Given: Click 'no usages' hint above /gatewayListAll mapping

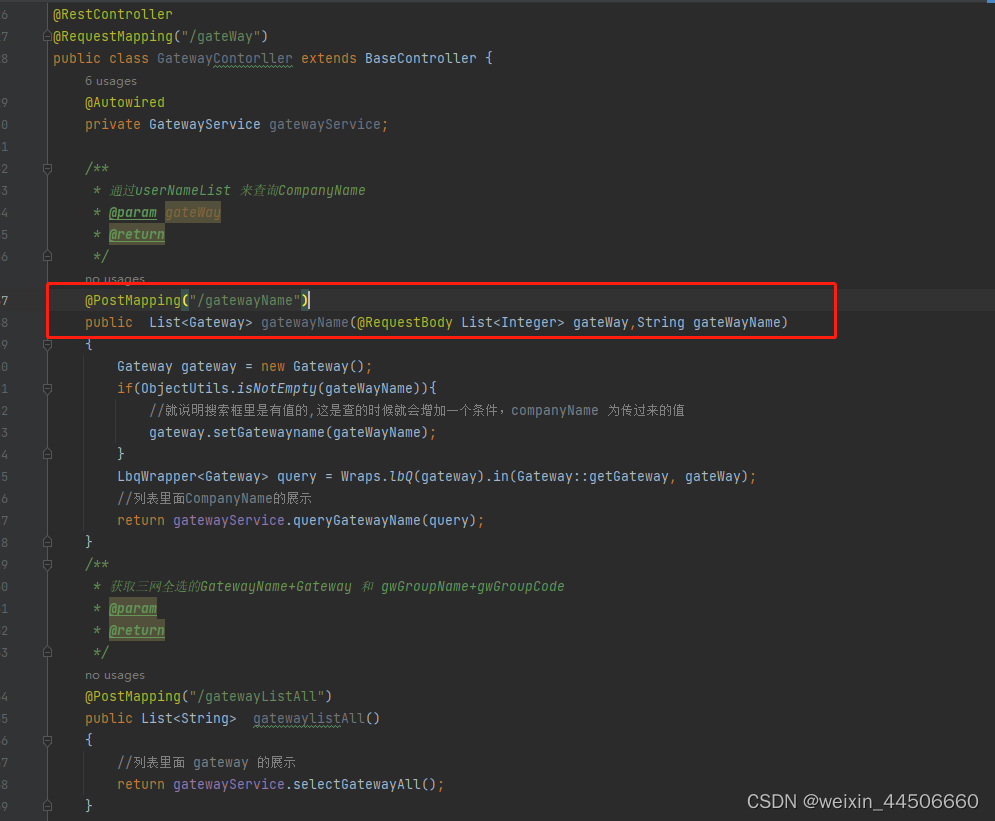Looking at the screenshot, I should pos(115,675).
